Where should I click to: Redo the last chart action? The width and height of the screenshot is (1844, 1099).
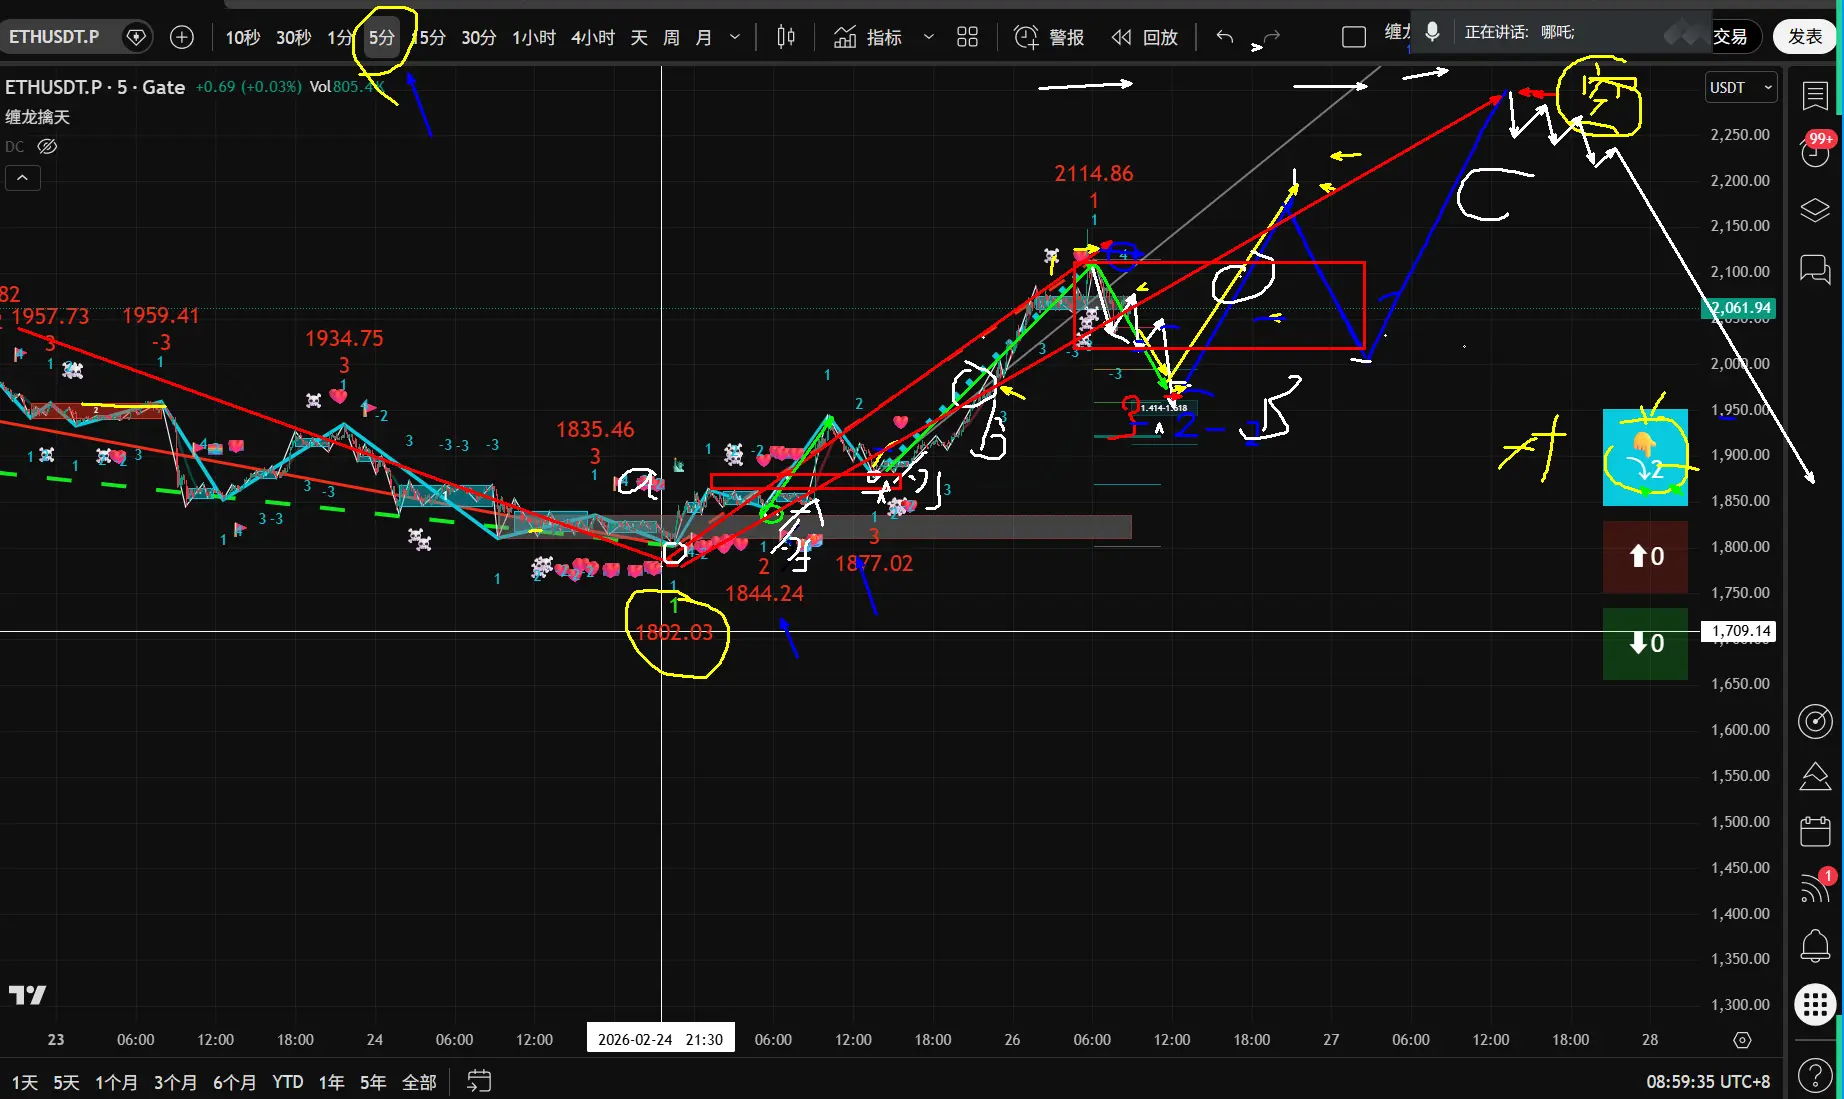1271,37
